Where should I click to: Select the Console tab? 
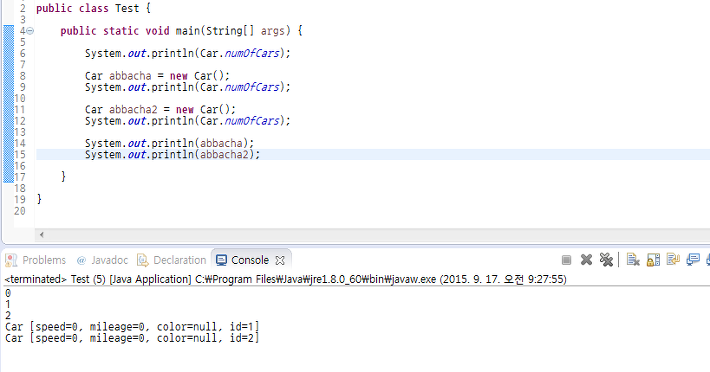coord(250,260)
